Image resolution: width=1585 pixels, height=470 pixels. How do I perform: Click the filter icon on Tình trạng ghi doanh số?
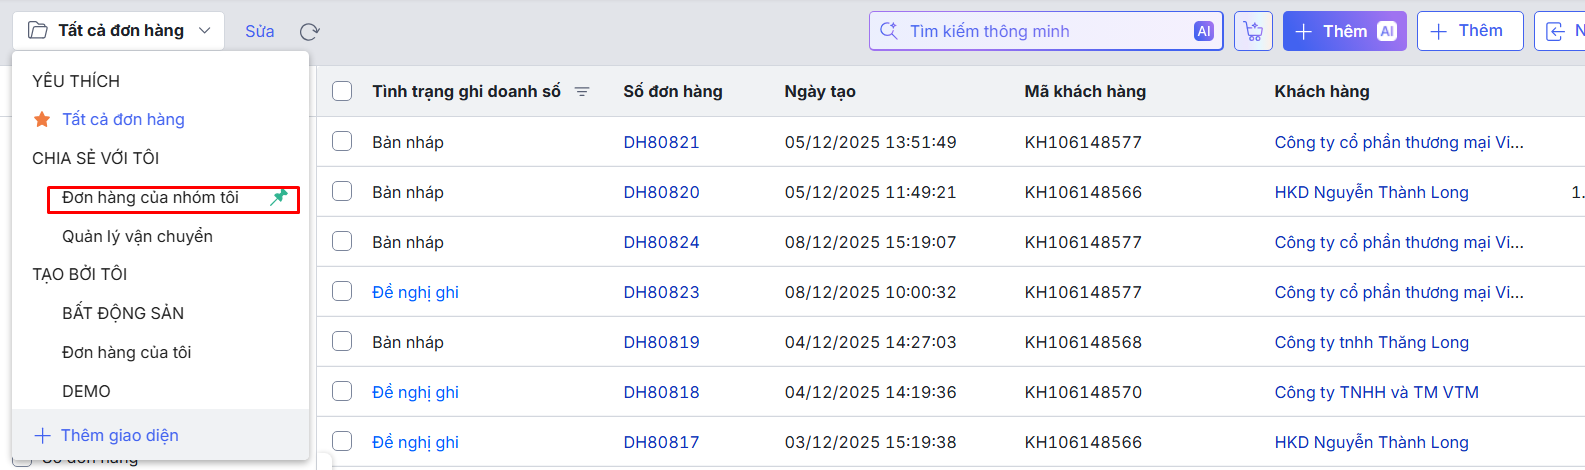tap(582, 92)
